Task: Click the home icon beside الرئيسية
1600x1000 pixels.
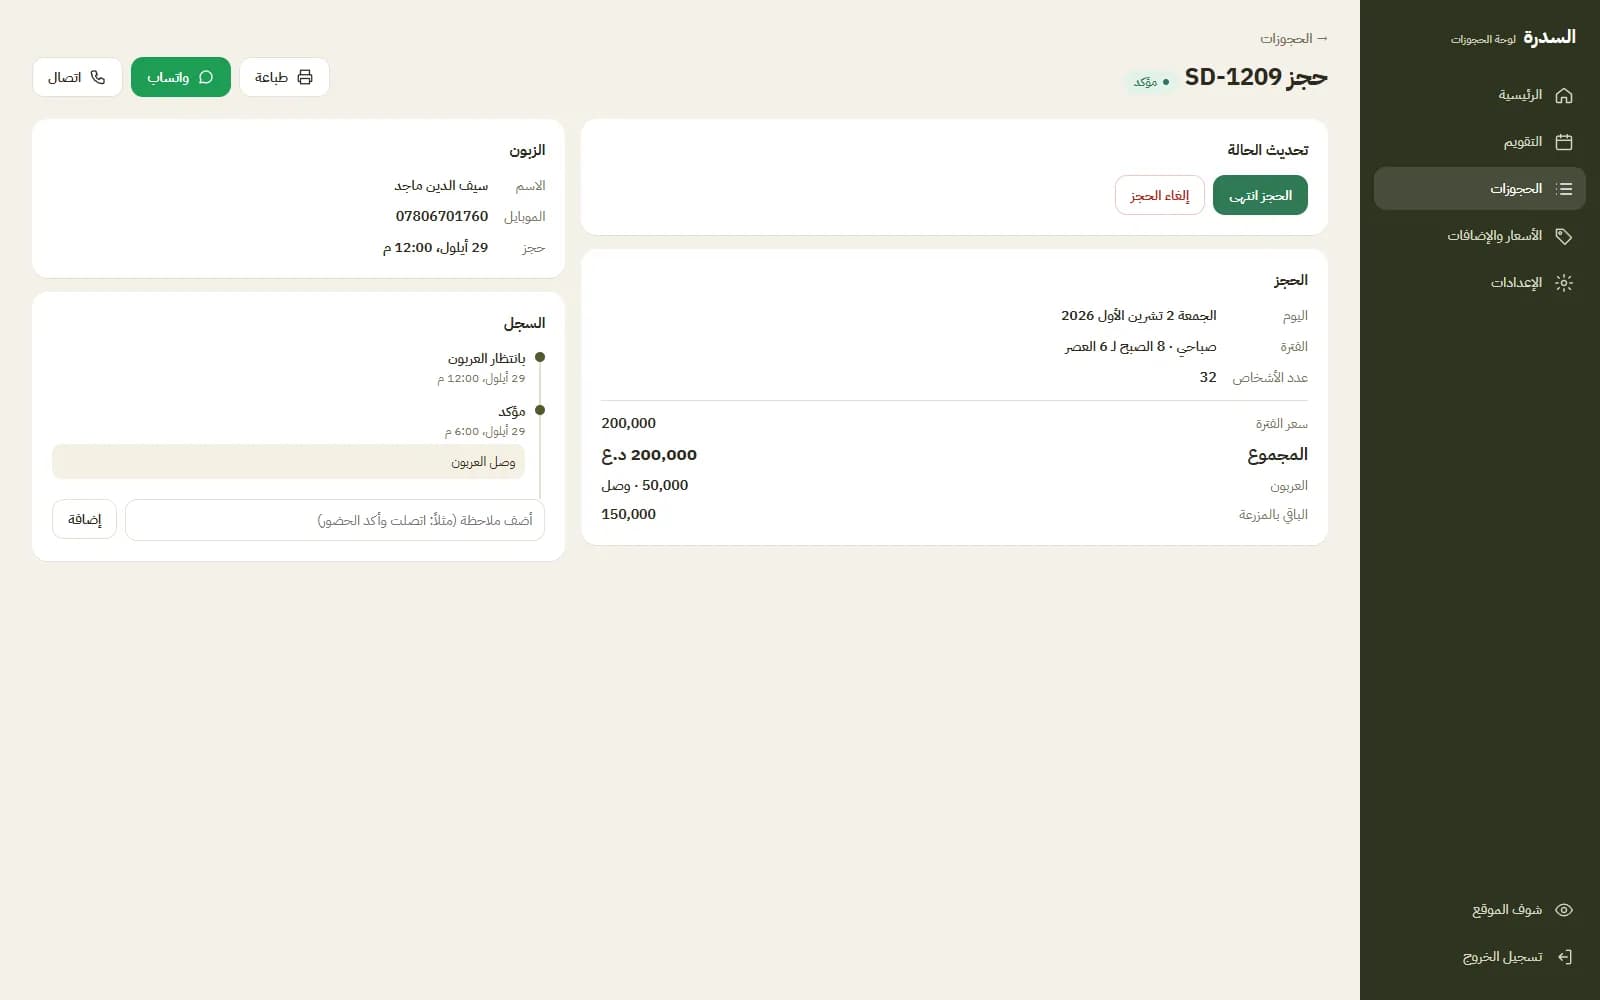Action: pyautogui.click(x=1564, y=95)
